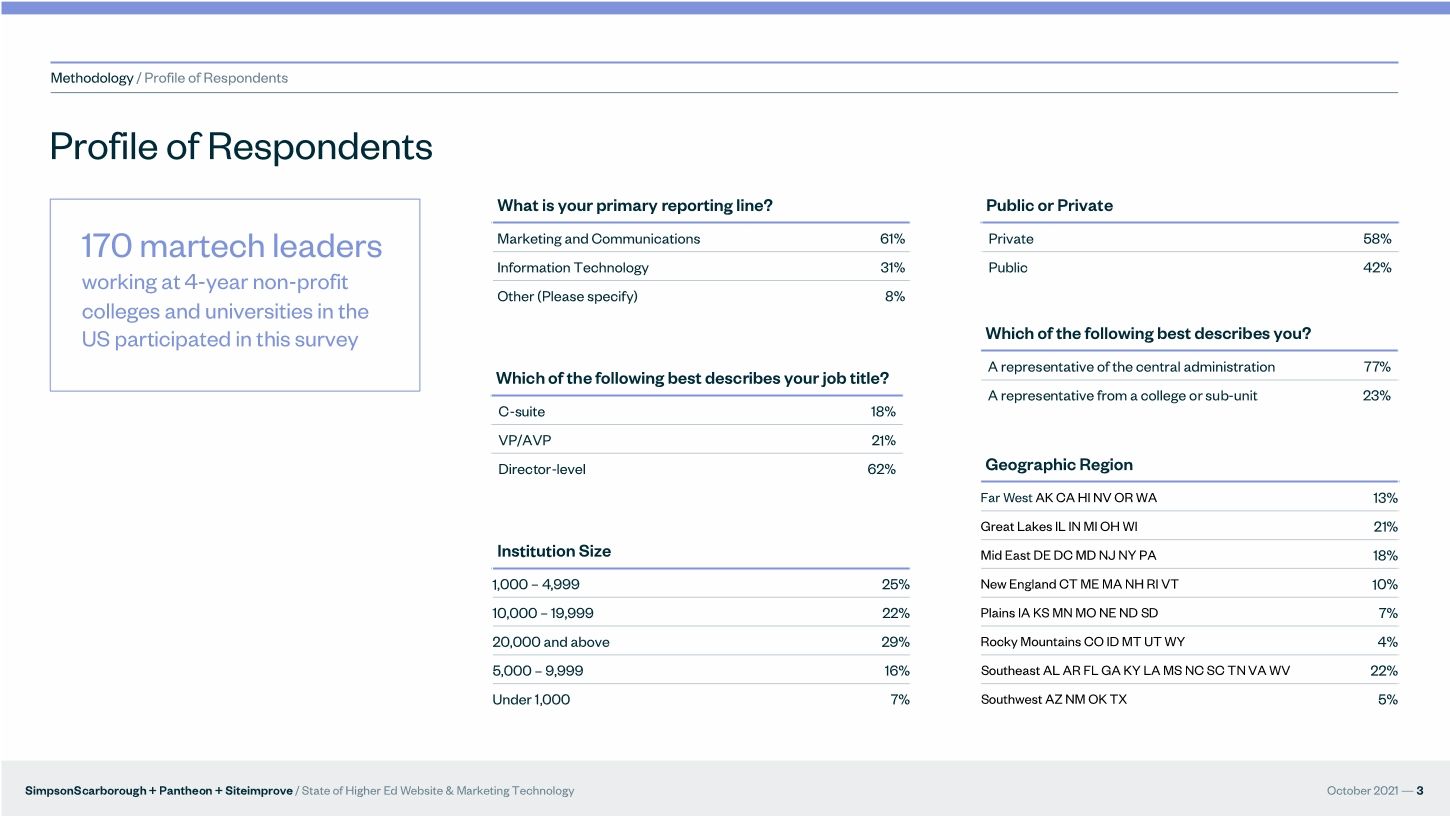Image resolution: width=1450 pixels, height=816 pixels.
Task: Select the Information Technology reporting line entry
Action: [572, 267]
